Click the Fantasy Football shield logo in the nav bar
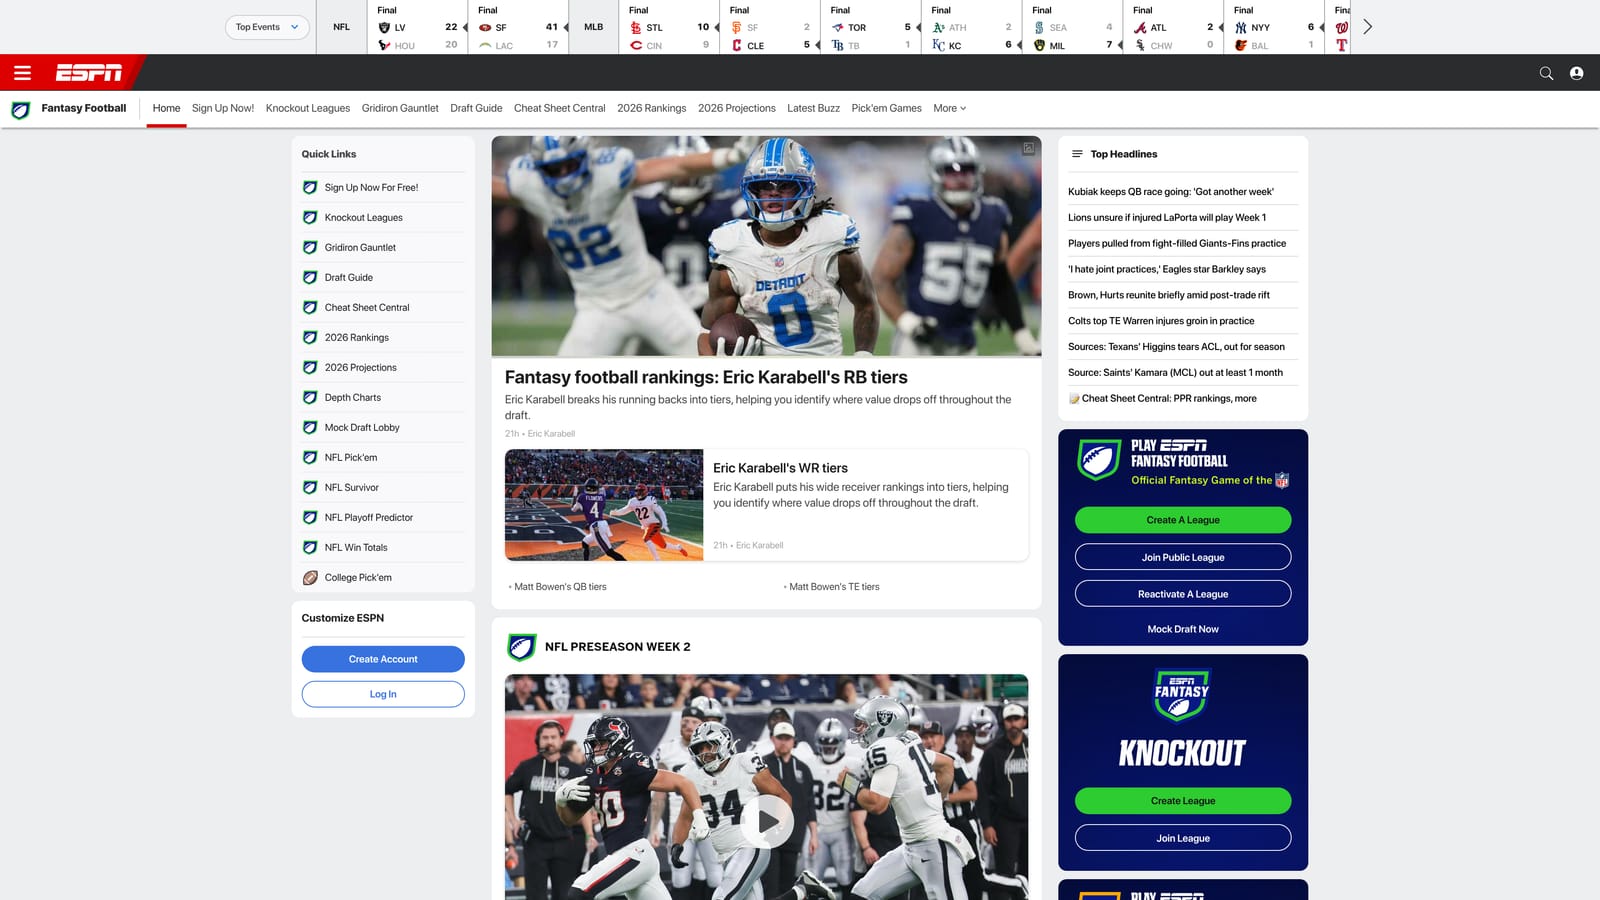 pyautogui.click(x=20, y=109)
